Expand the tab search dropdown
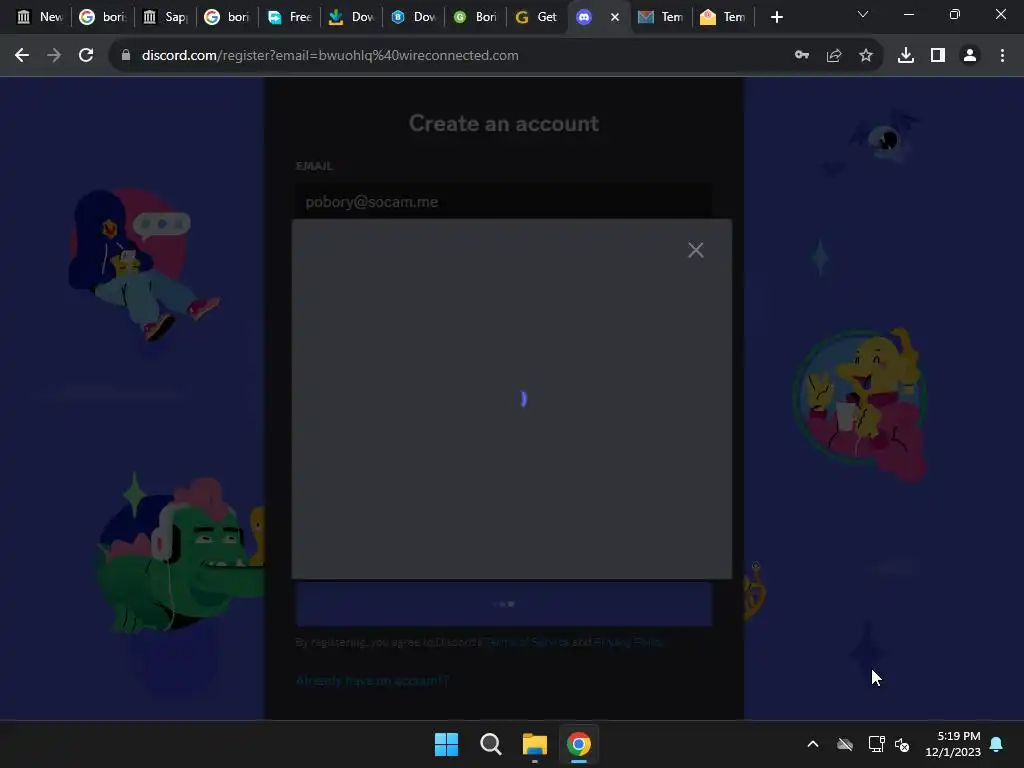This screenshot has height=768, width=1024. [863, 14]
